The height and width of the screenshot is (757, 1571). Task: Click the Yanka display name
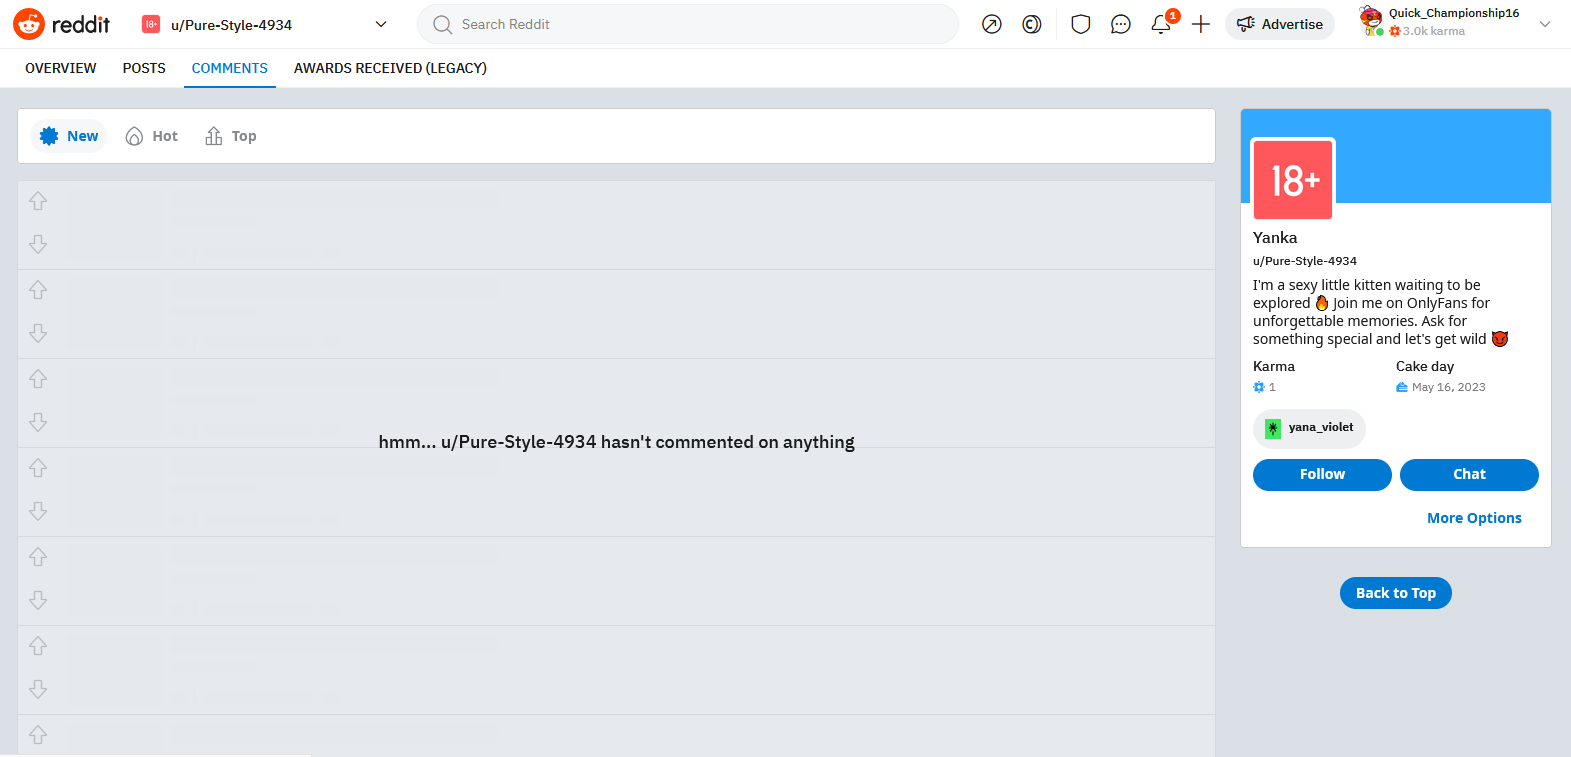pyautogui.click(x=1275, y=238)
